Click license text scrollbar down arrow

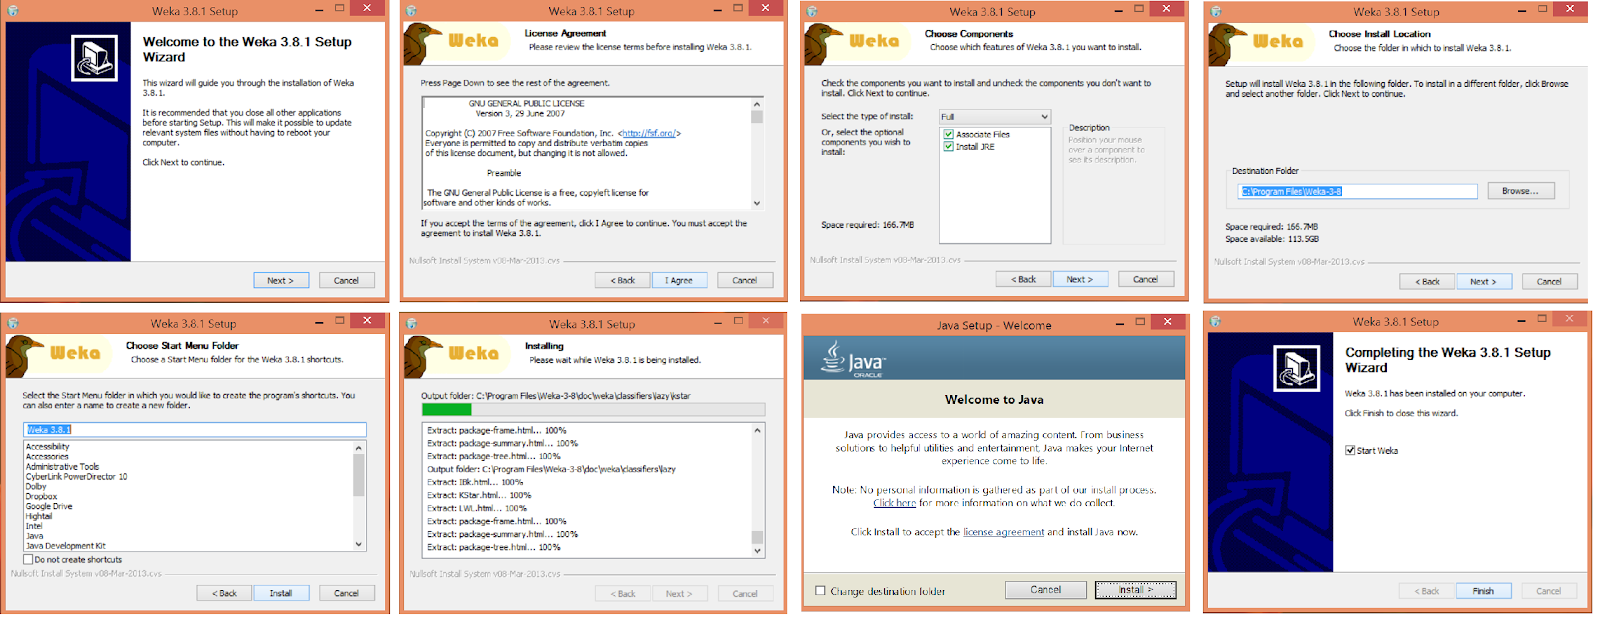757,203
